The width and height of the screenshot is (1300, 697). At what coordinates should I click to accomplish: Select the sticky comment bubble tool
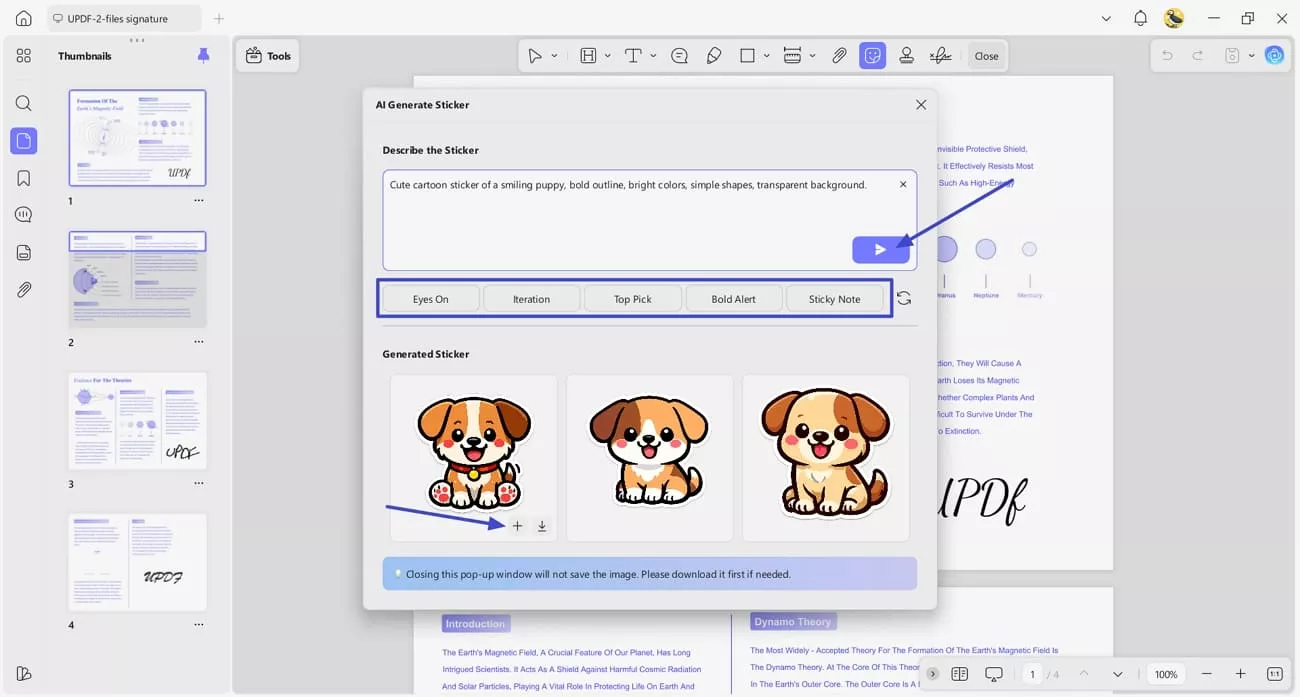pyautogui.click(x=680, y=56)
